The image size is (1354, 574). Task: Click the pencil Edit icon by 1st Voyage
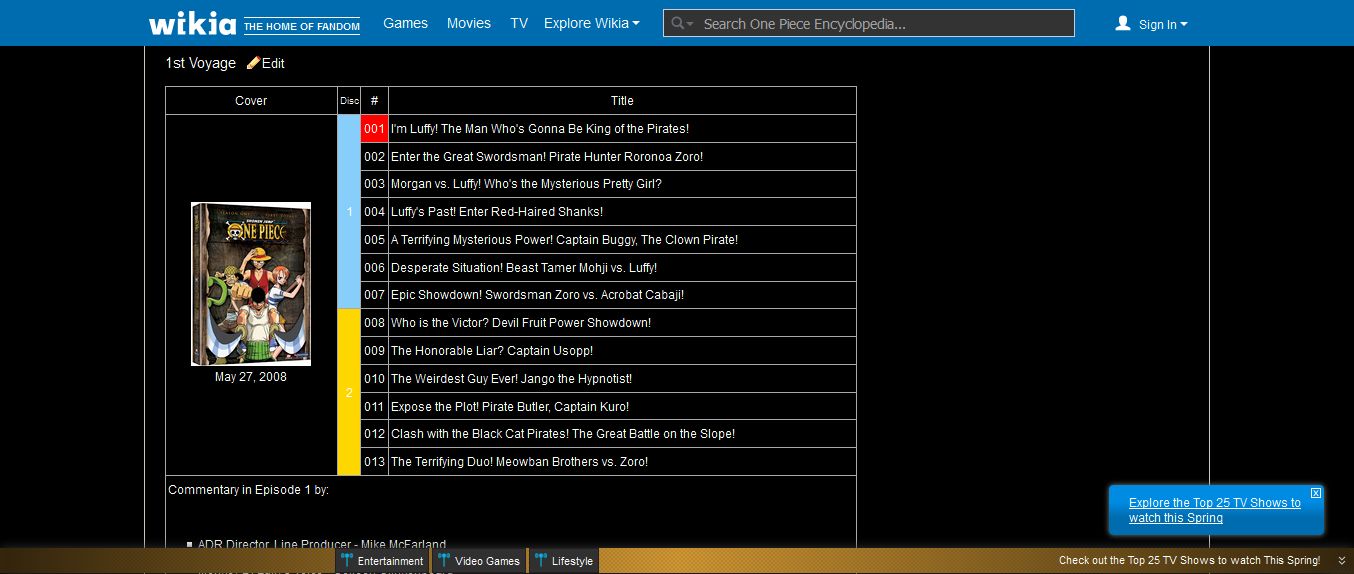253,63
